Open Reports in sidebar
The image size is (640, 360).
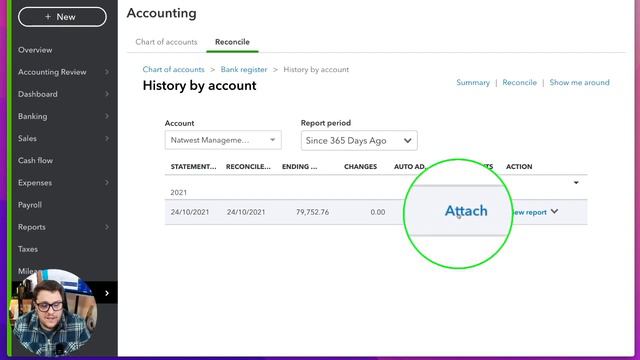click(32, 227)
